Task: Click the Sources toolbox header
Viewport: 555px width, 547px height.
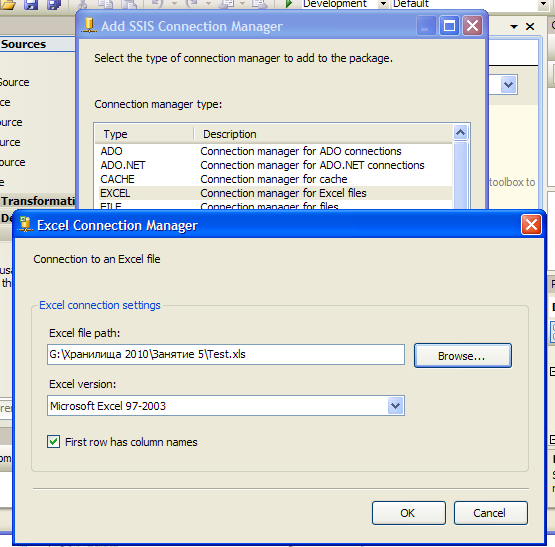Action: pyautogui.click(x=37, y=44)
